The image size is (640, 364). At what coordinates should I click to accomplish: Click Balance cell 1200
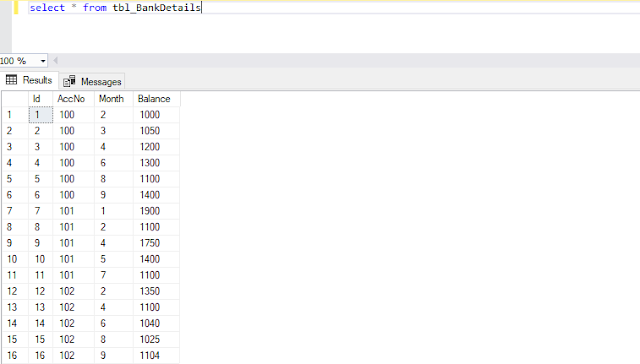(x=156, y=147)
